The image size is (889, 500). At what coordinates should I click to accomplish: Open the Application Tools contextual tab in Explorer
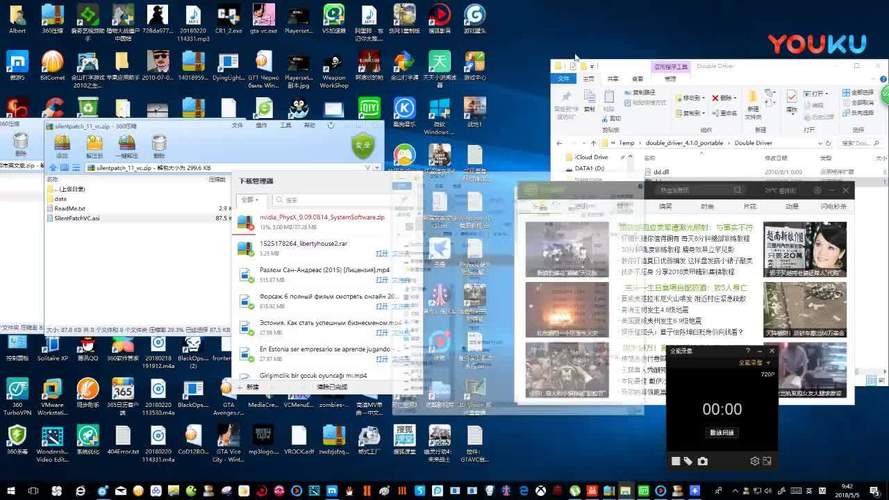(x=671, y=67)
